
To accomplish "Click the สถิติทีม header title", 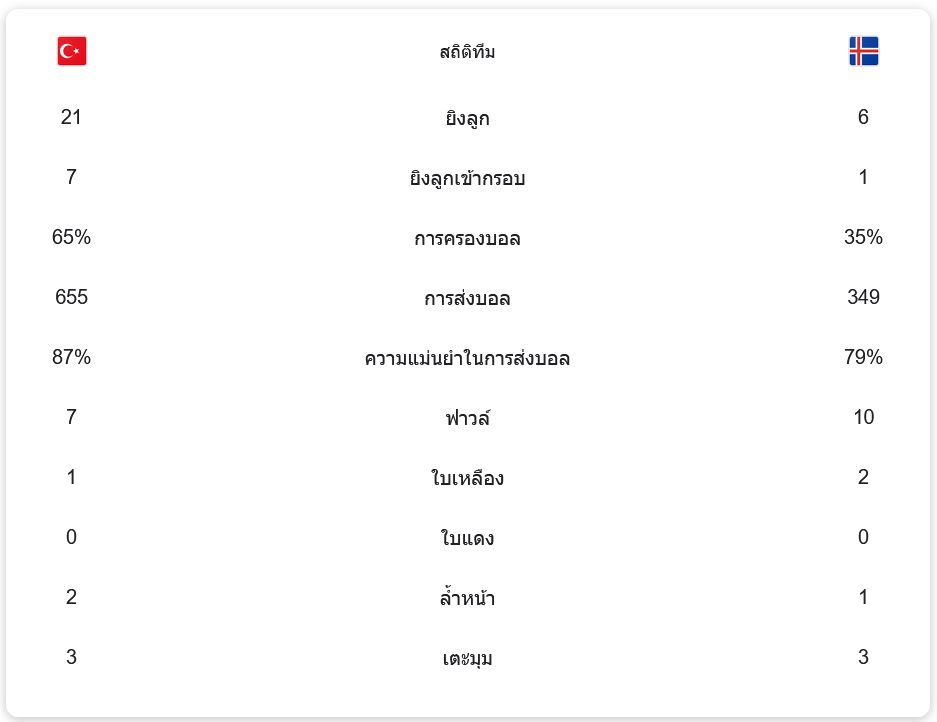I will [467, 52].
